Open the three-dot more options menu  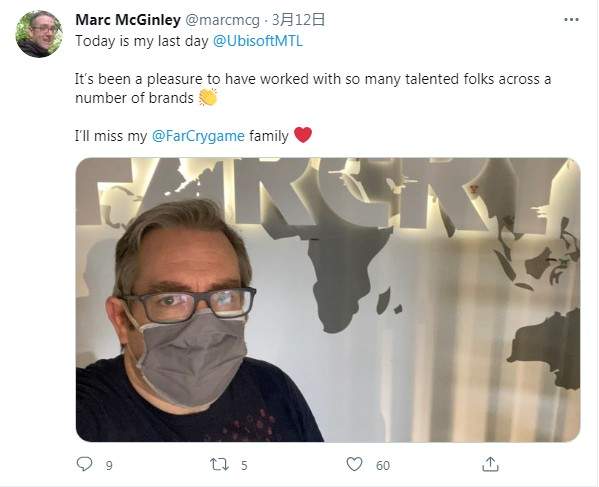pos(571,19)
